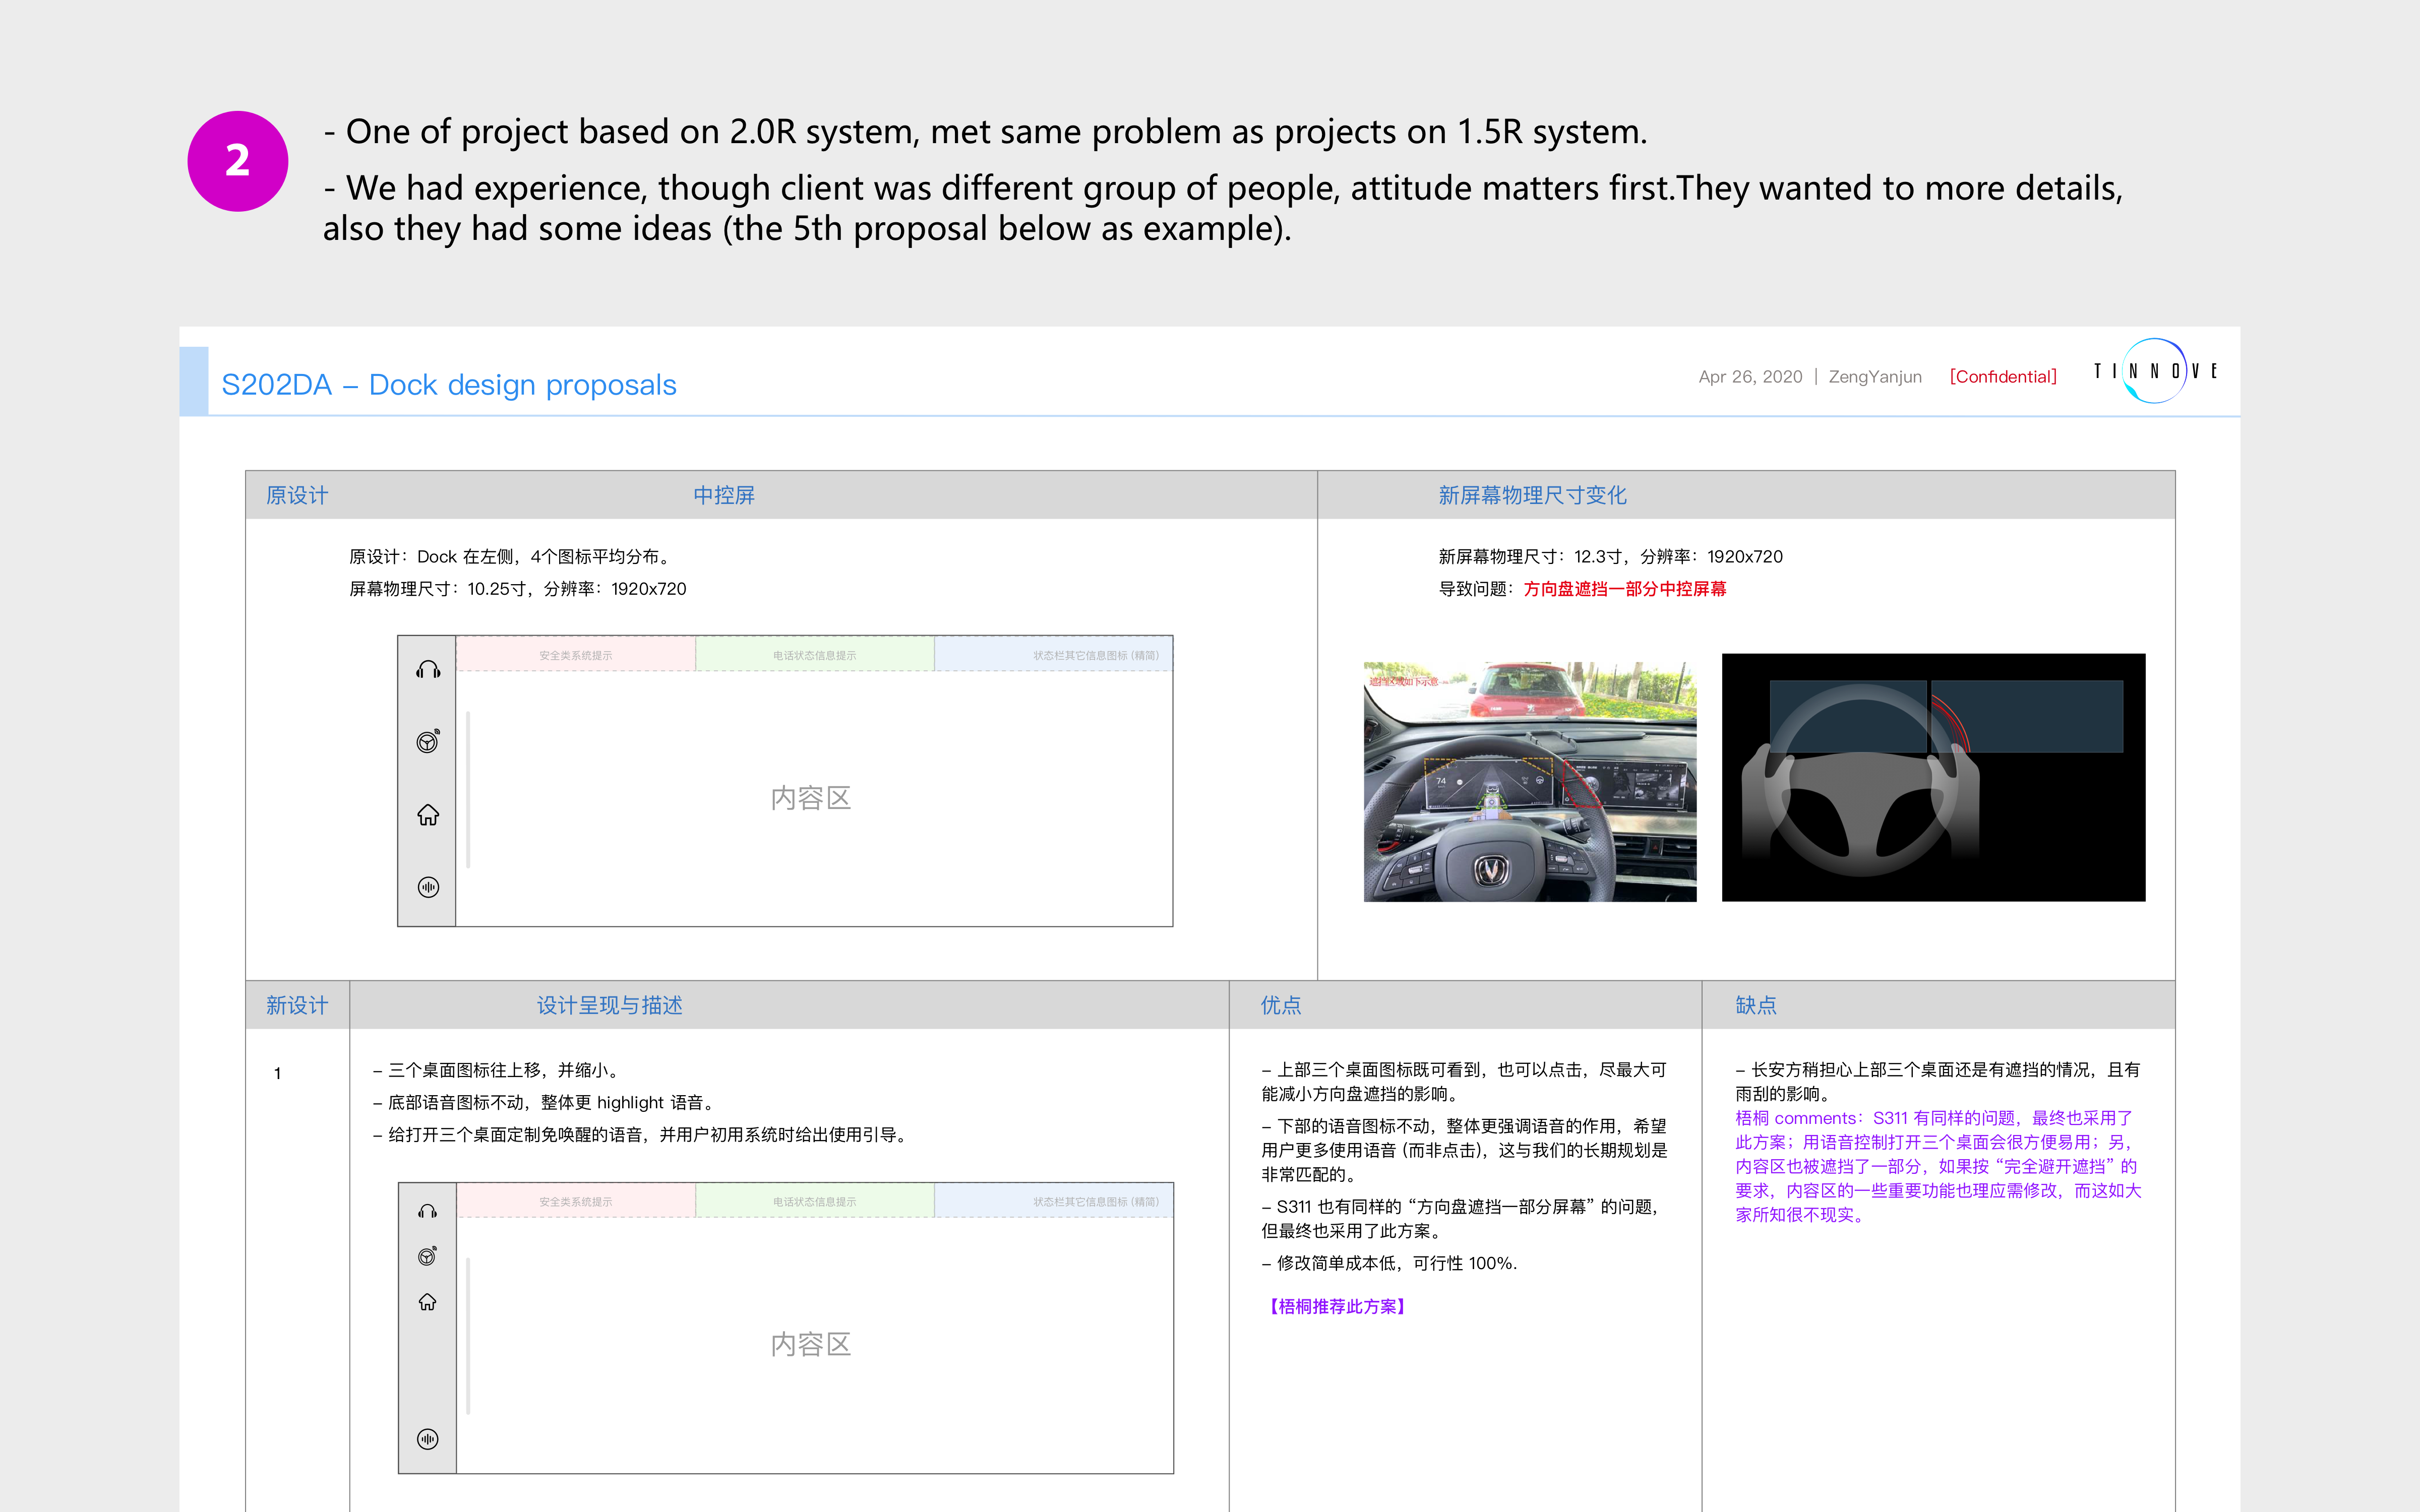
Task: Click the "新设计" header cell
Action: 297,1006
